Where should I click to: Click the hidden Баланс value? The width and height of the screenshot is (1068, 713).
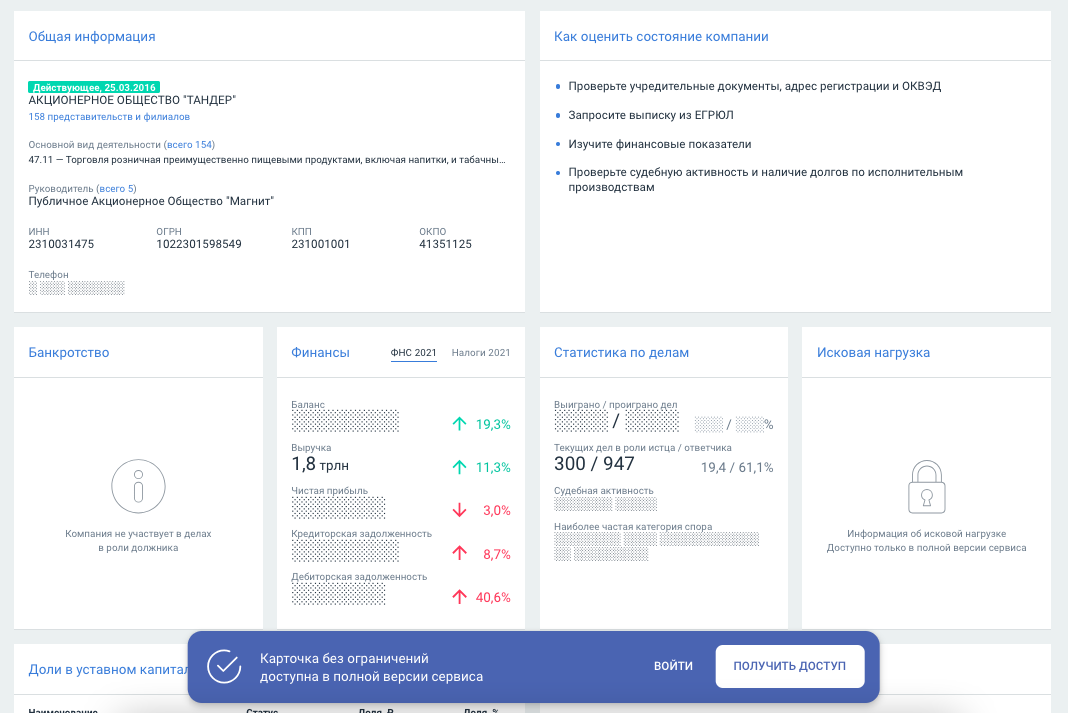[x=345, y=421]
